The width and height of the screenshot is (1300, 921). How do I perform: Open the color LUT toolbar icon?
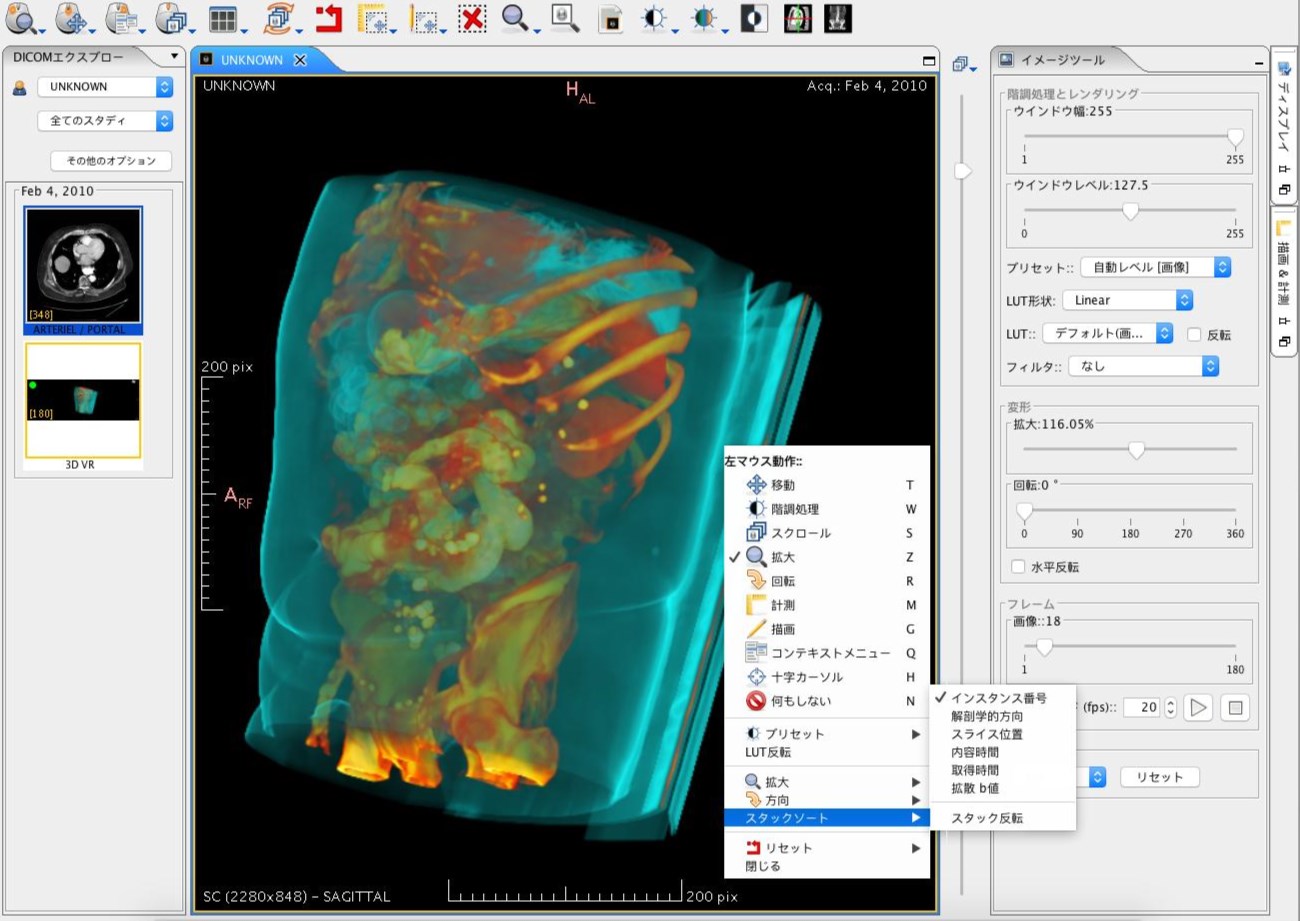(707, 18)
